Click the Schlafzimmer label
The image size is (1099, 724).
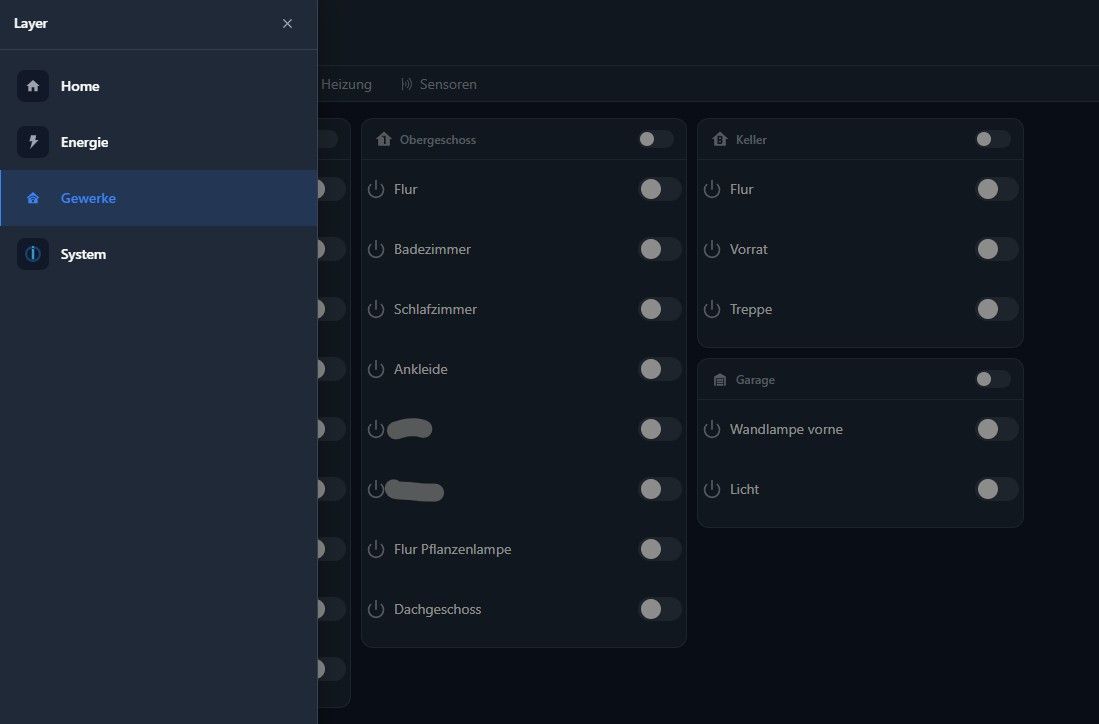435,310
